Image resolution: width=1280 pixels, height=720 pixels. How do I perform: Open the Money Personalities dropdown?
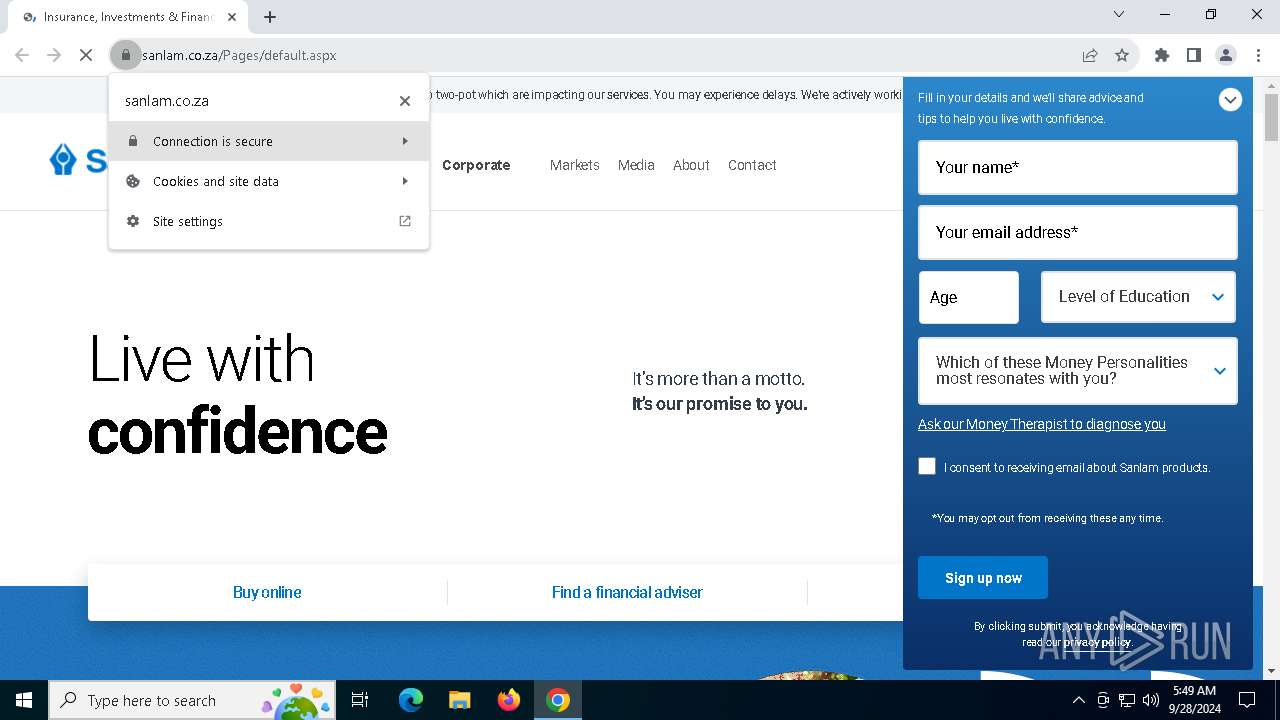(1078, 371)
